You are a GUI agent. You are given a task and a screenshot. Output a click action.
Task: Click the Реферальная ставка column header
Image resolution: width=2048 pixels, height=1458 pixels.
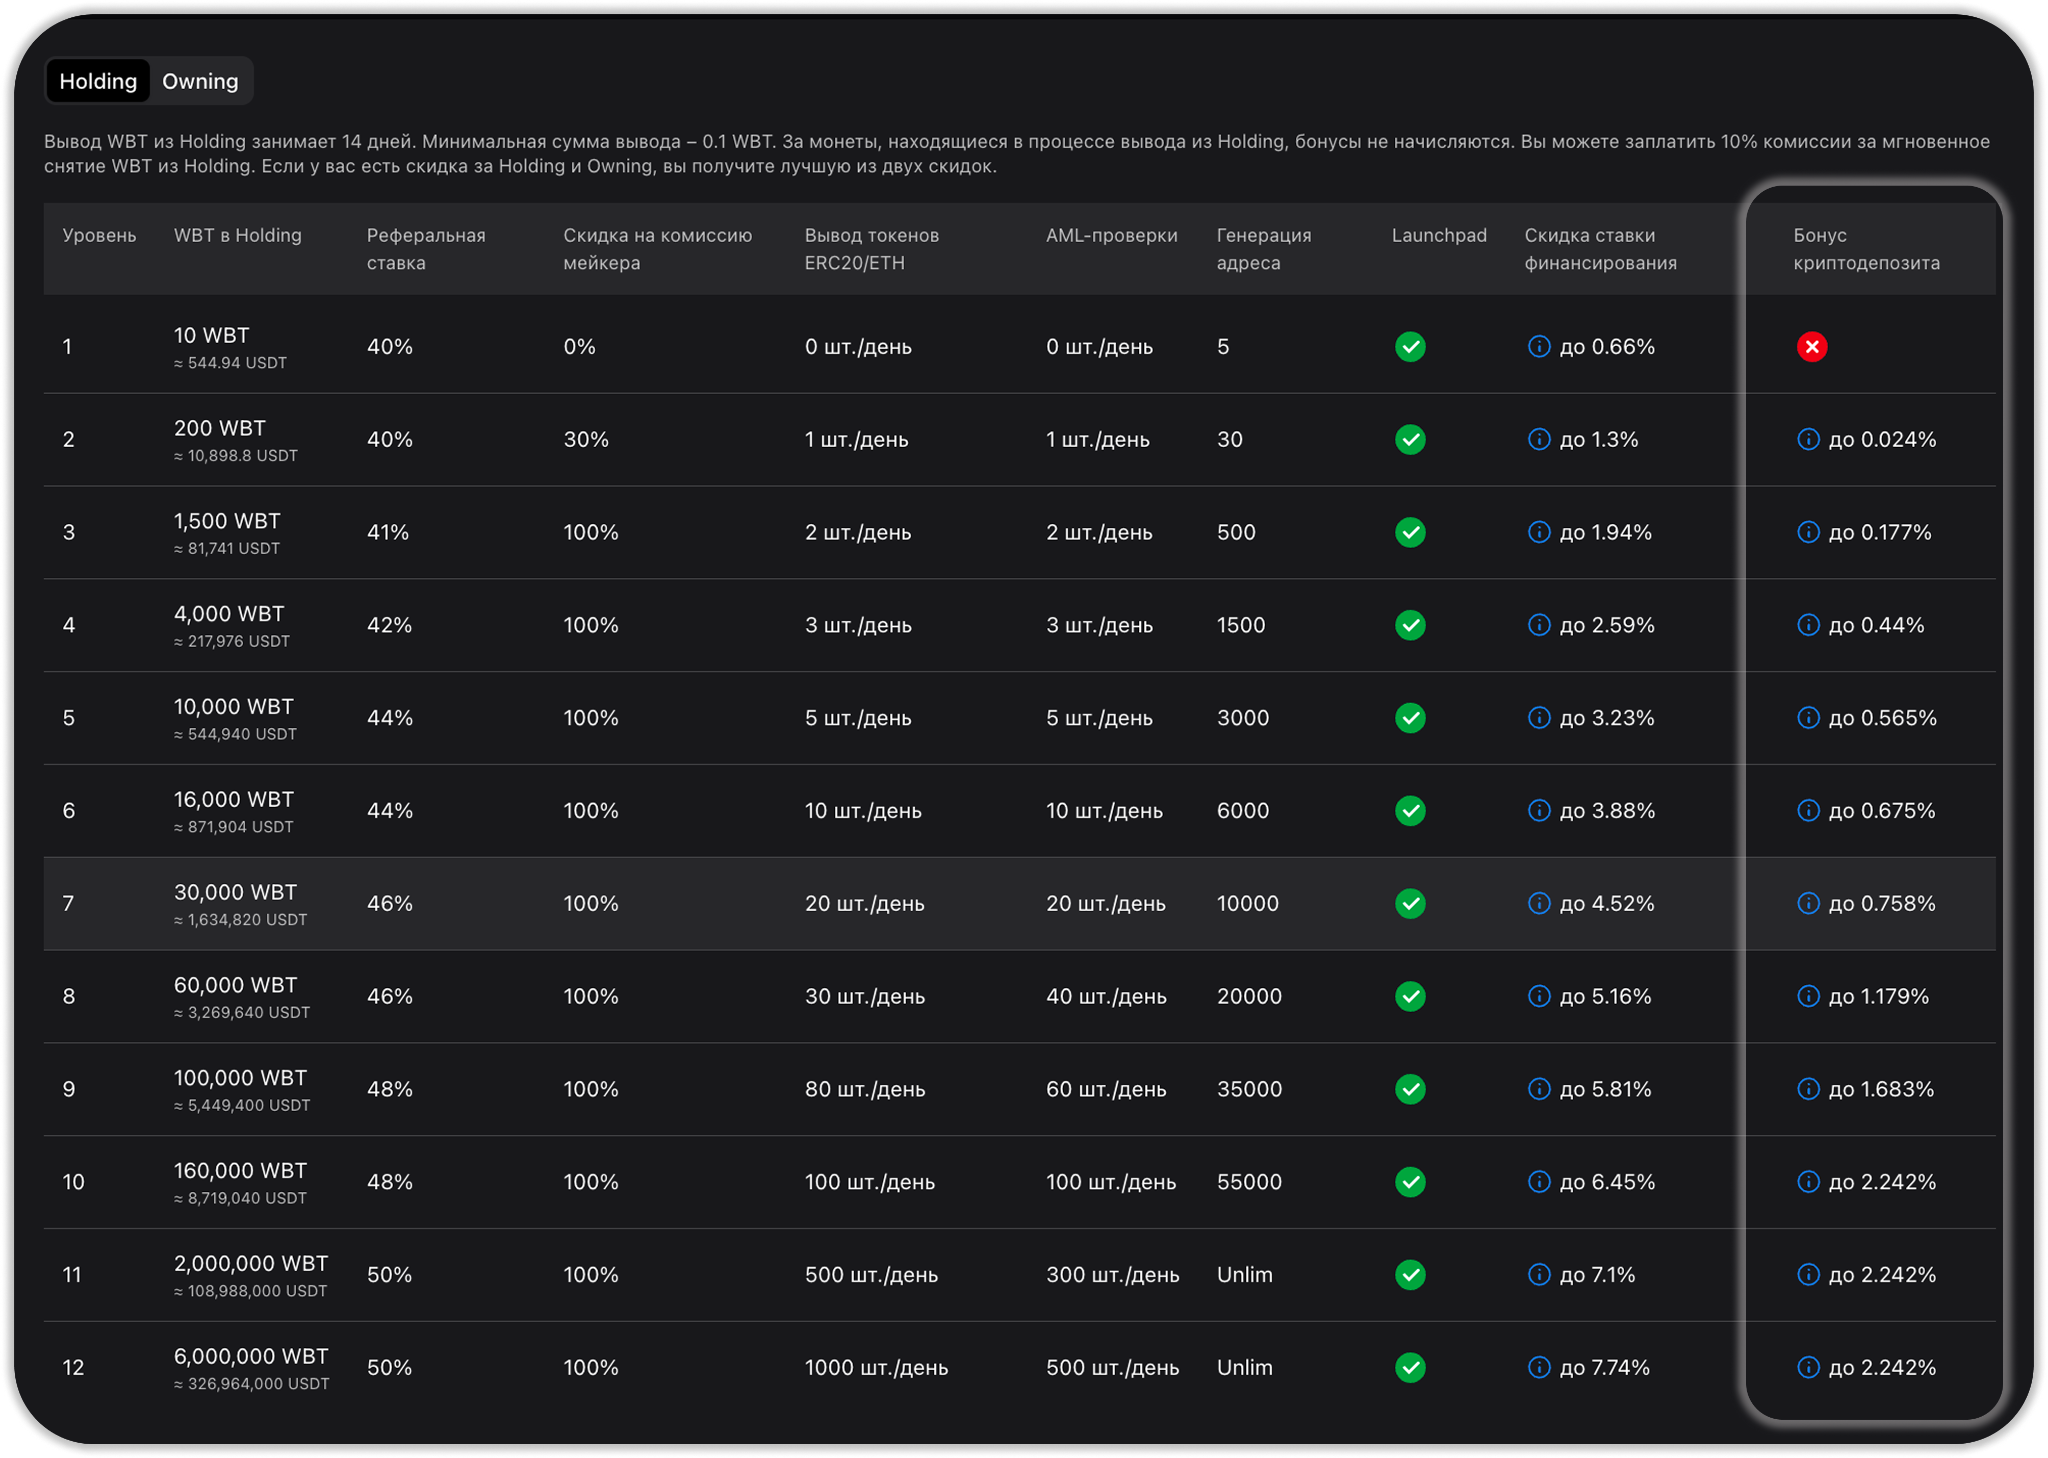425,249
